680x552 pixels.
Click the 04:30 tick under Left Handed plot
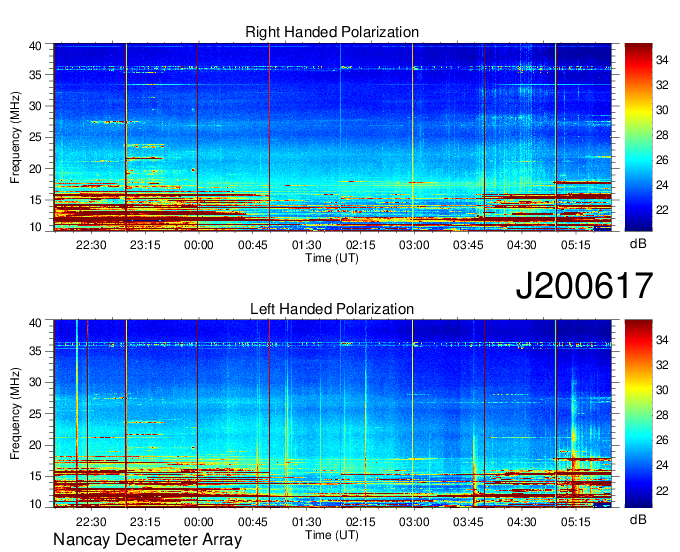point(522,522)
